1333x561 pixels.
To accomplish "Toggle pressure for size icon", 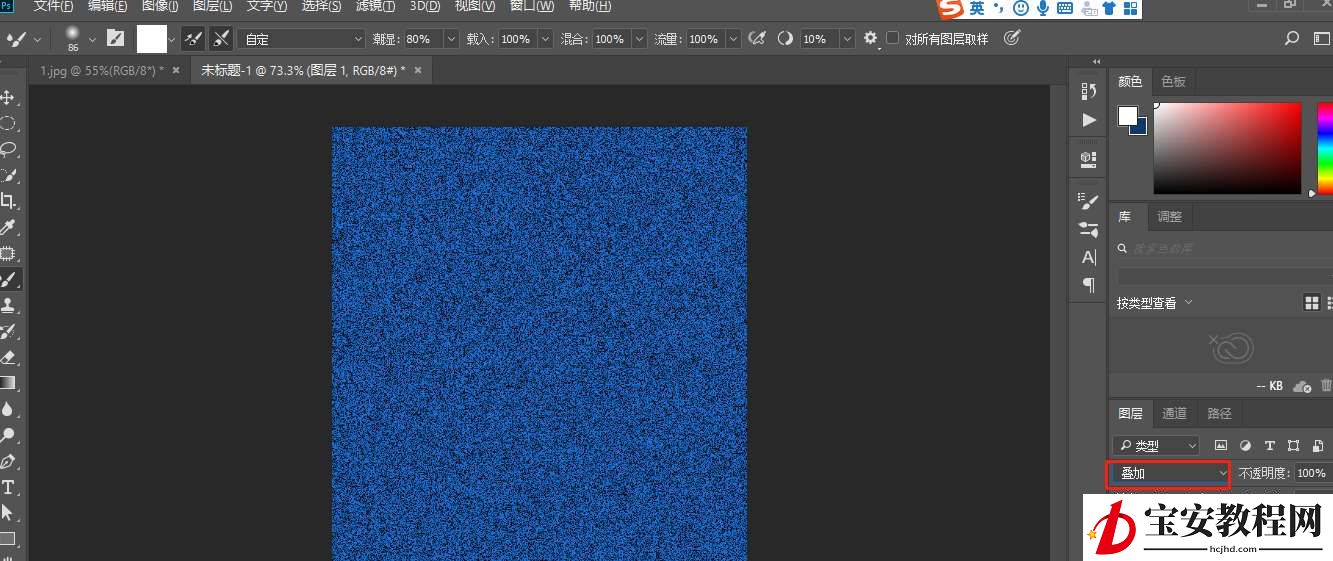I will coord(1012,39).
